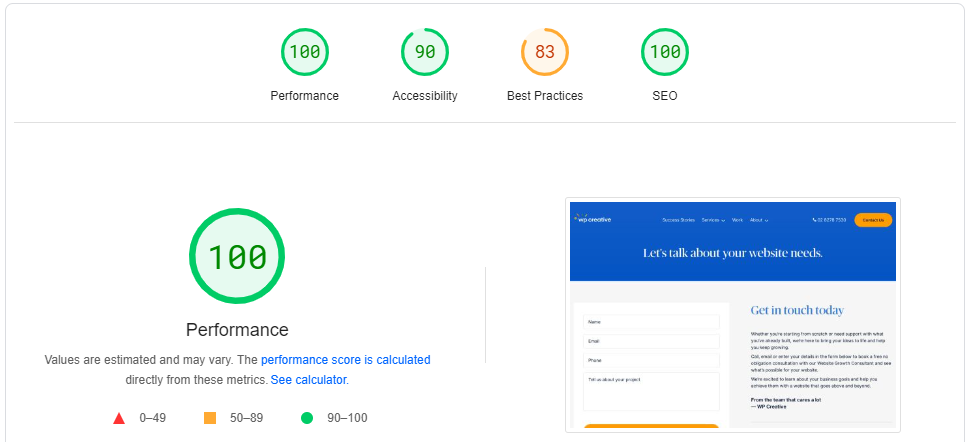Click the WP Creative logo in screenshot

coord(592,219)
